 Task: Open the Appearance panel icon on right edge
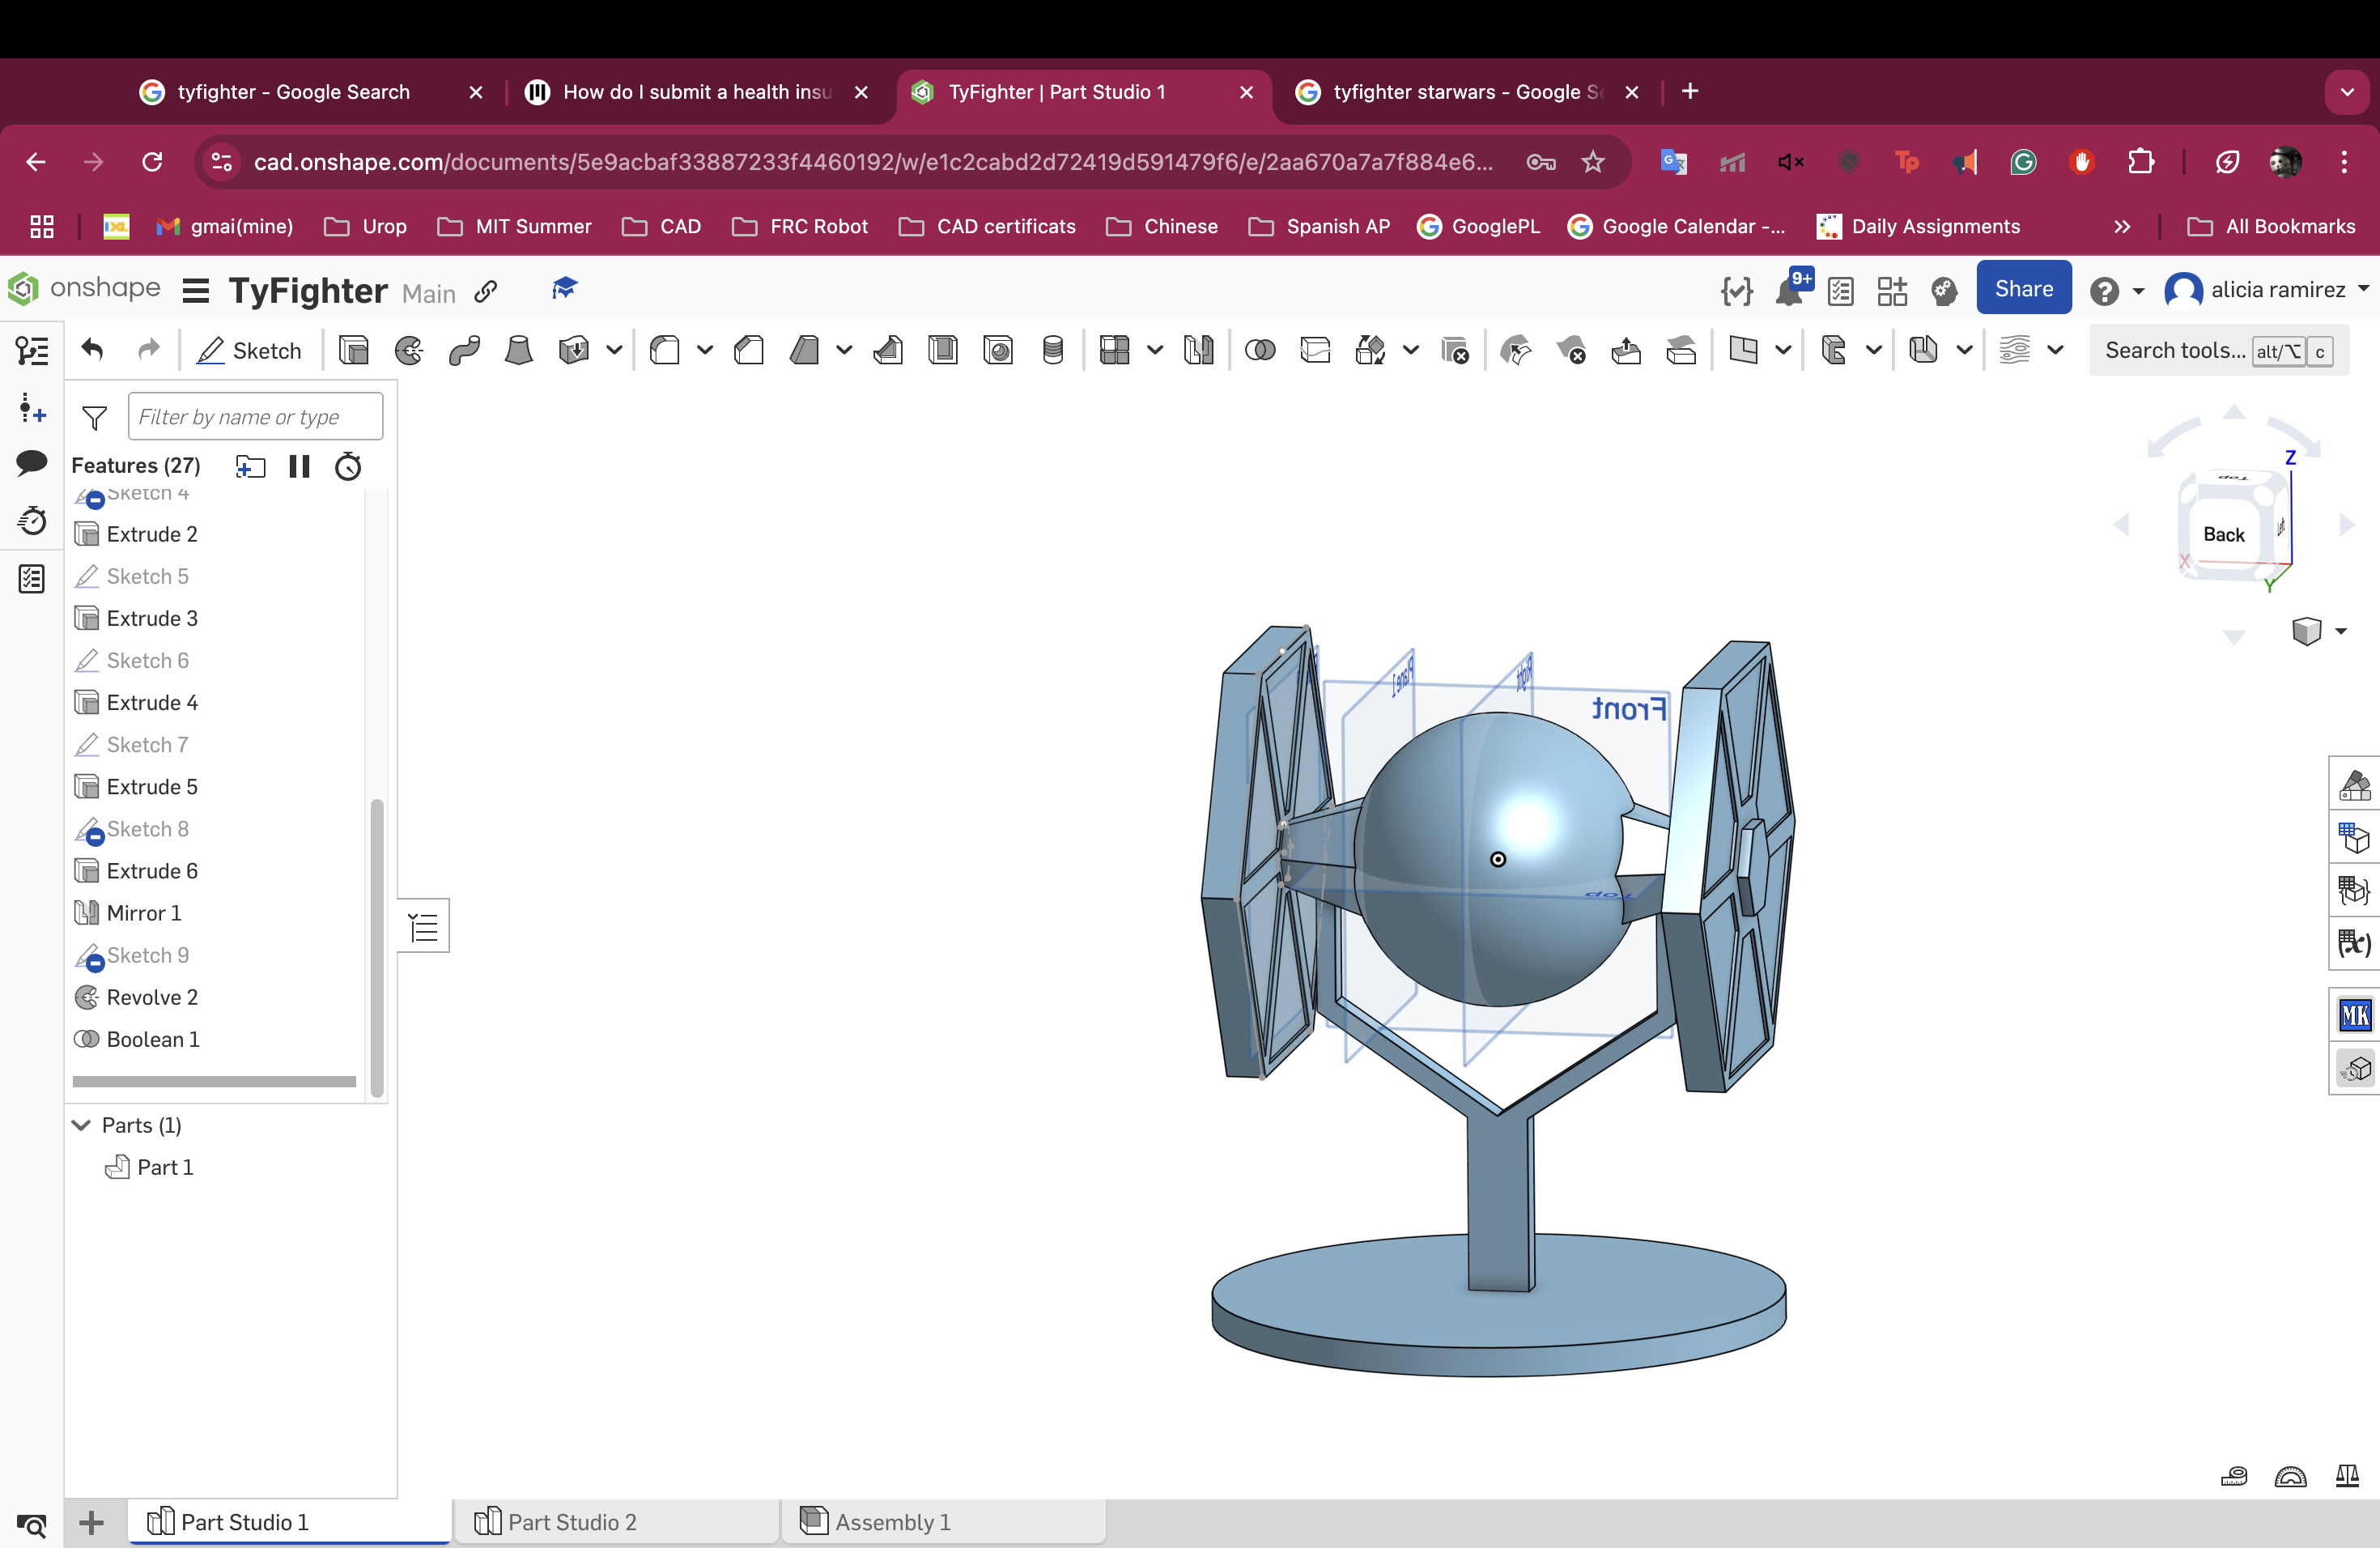[x=2354, y=785]
